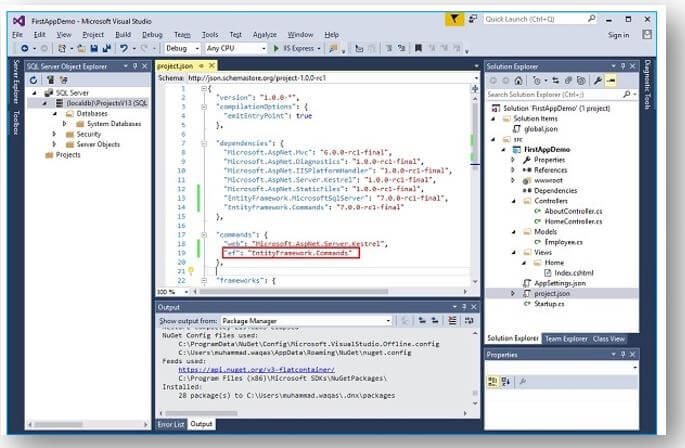
Task: Click Refresh in SQL Server Object Explorer
Action: pos(33,80)
